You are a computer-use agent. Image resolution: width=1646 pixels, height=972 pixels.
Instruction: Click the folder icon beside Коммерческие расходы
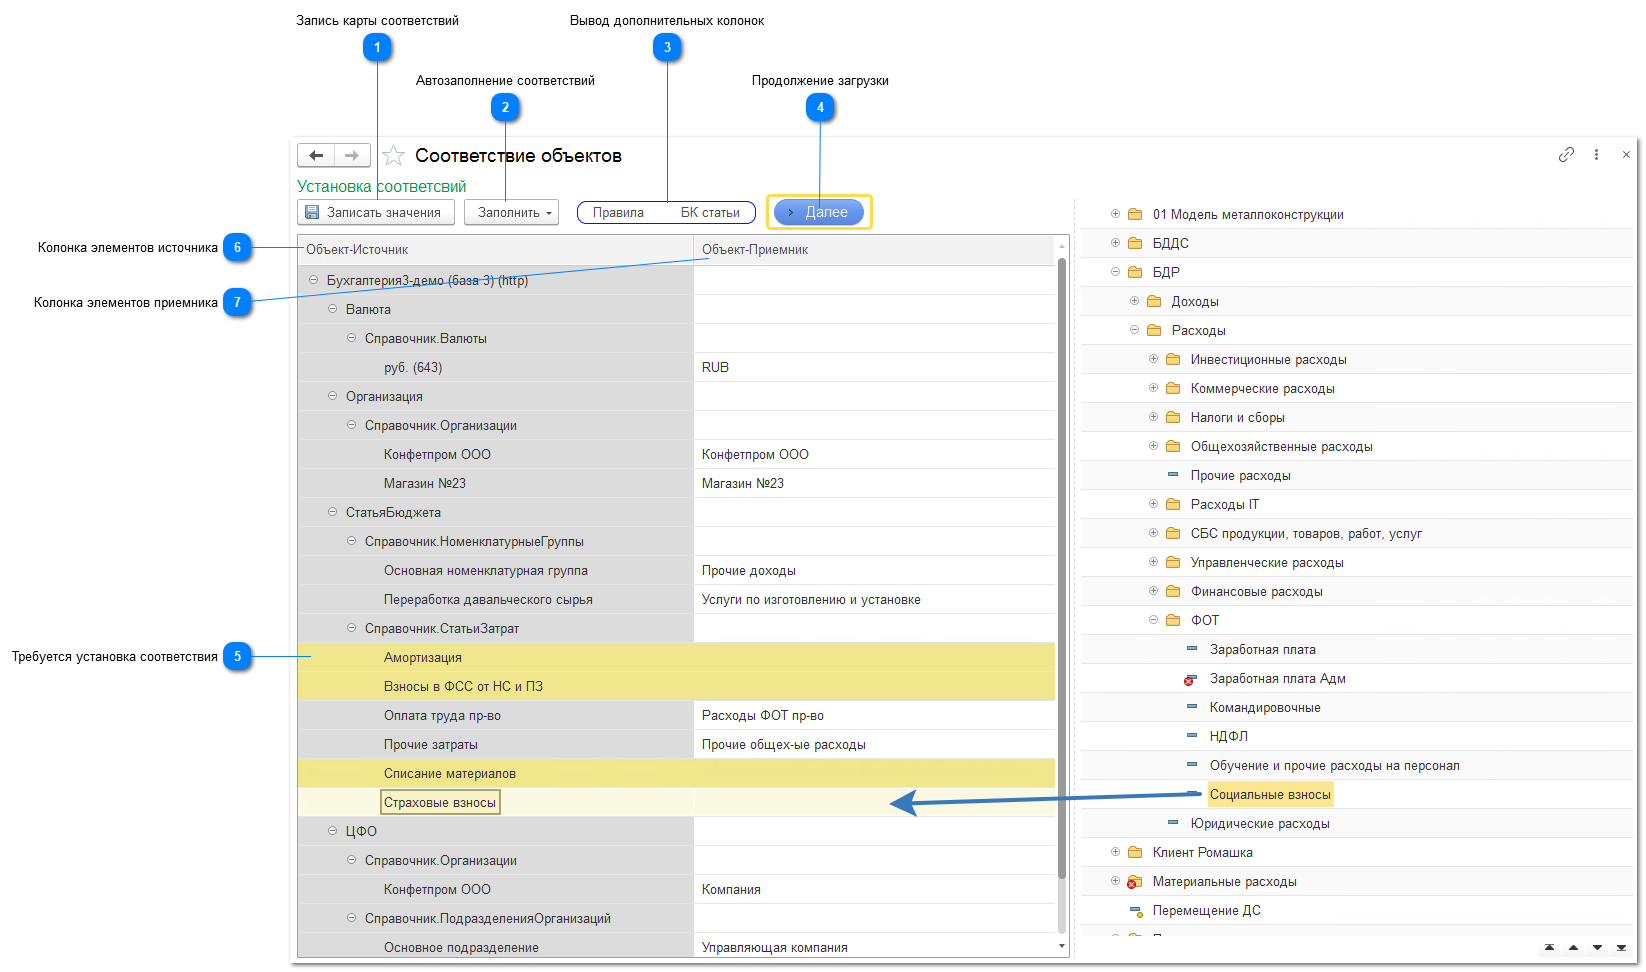pyautogui.click(x=1173, y=388)
